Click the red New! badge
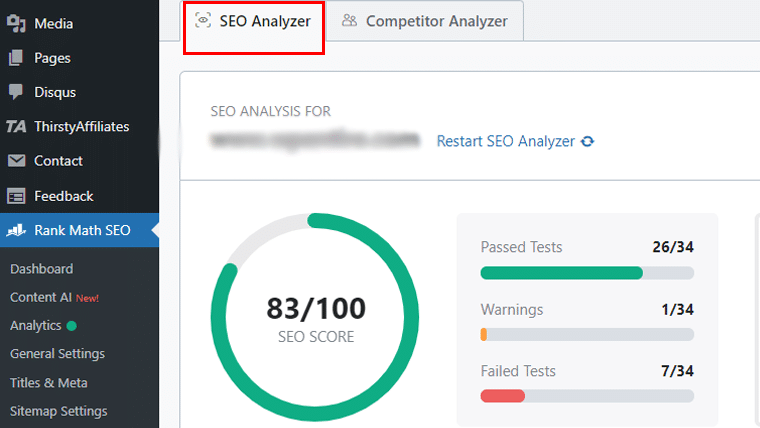The width and height of the screenshot is (760, 428). [x=87, y=298]
